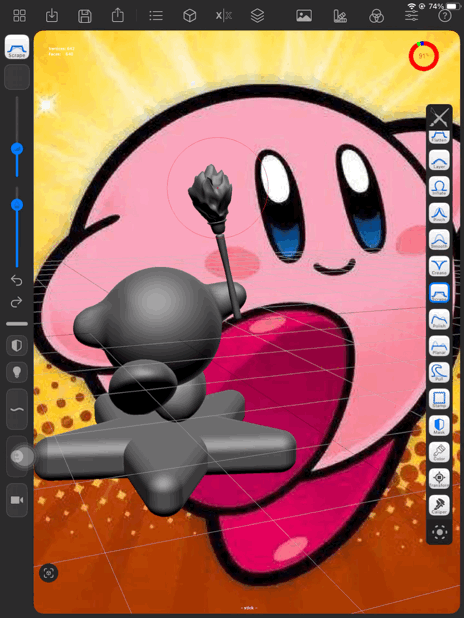
Task: Open the objects list icon
Action: pos(156,16)
